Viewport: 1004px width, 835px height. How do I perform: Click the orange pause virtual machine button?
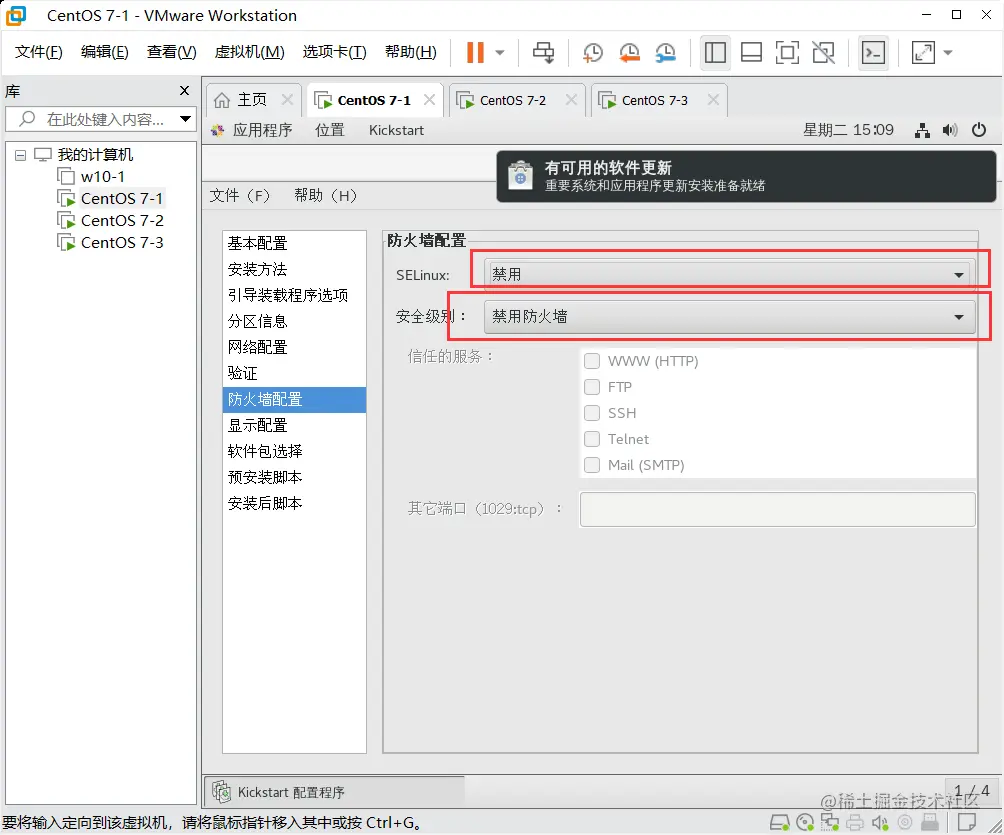(475, 53)
